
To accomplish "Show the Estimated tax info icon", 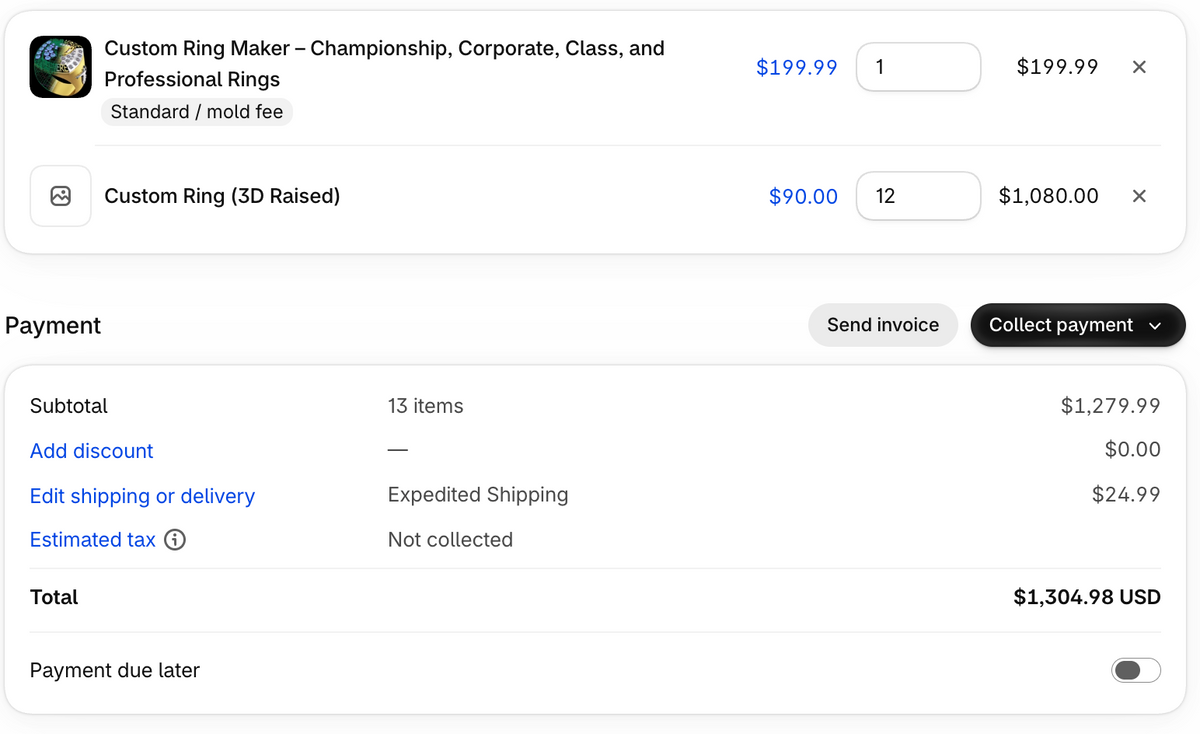I will coord(175,540).
